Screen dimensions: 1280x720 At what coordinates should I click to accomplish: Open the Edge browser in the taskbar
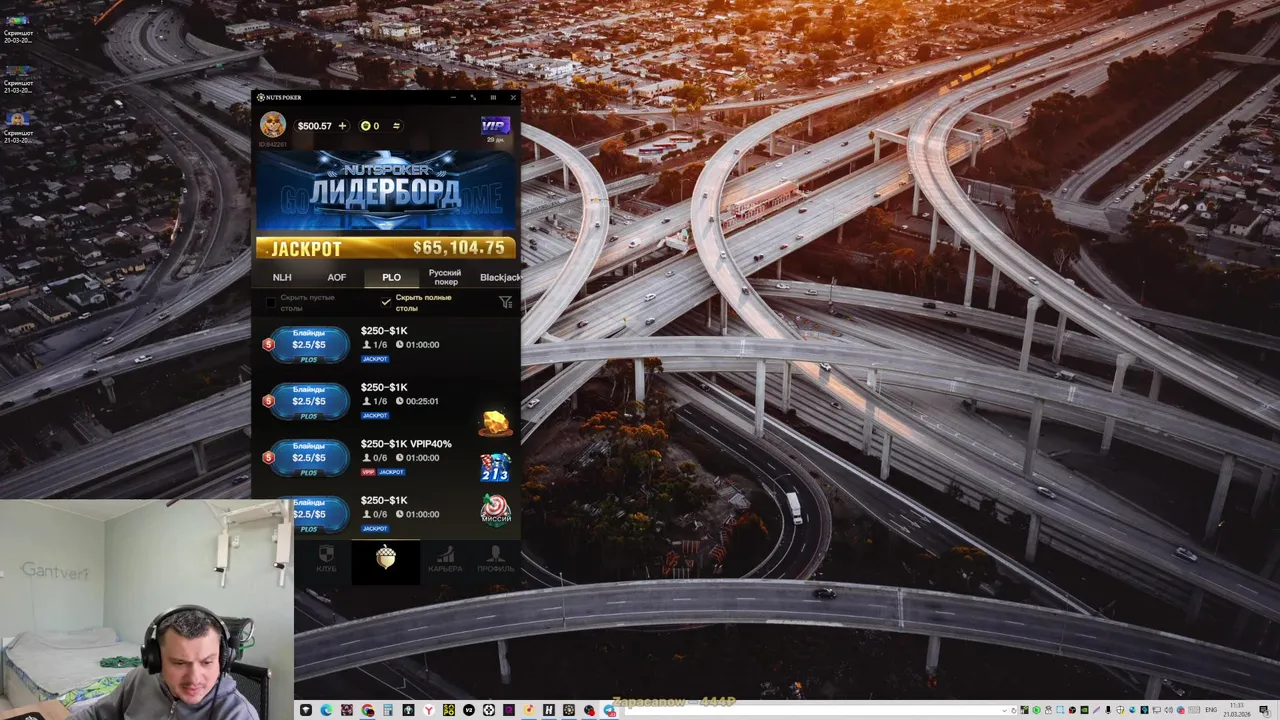326,710
